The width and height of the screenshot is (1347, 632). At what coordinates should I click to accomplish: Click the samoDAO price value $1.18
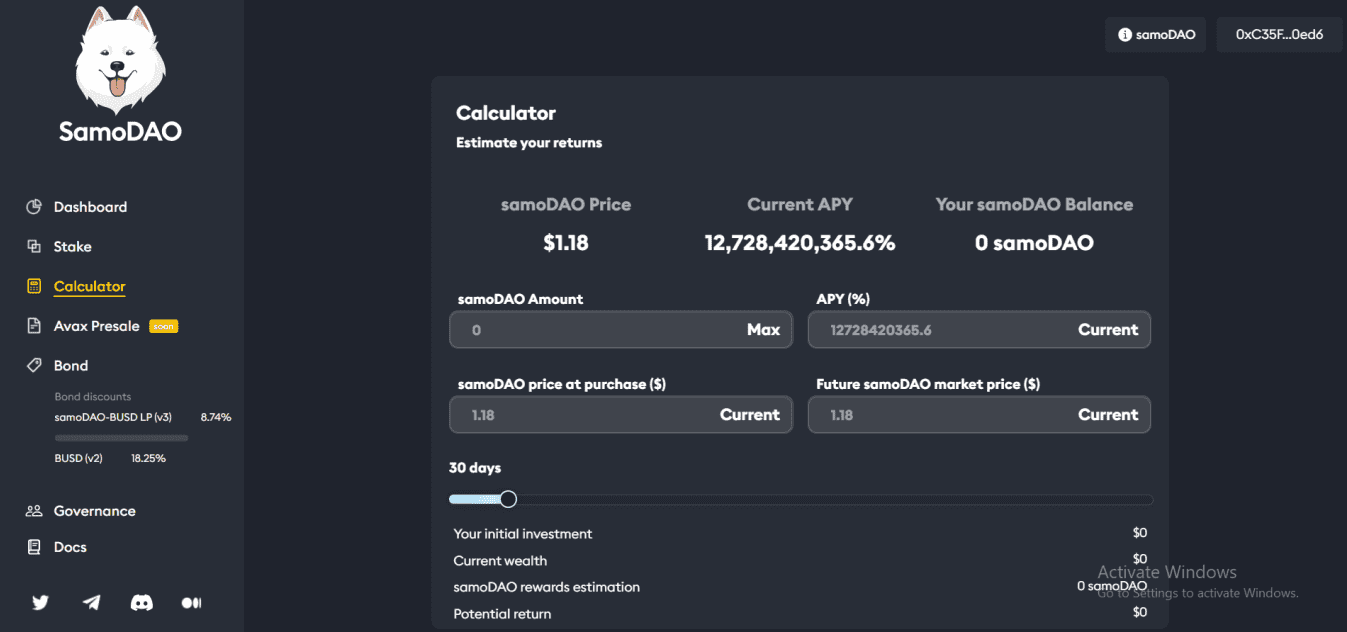(x=566, y=243)
